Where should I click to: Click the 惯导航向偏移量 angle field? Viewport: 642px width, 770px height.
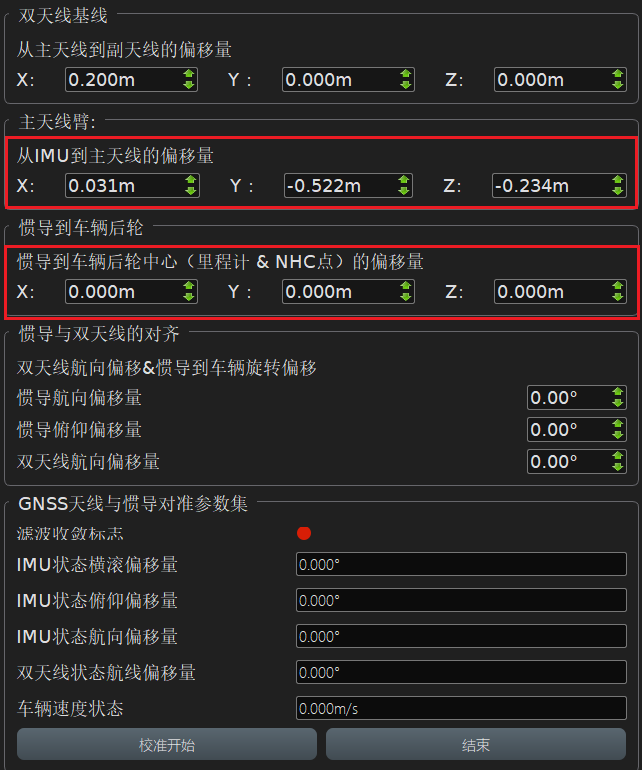(577, 398)
